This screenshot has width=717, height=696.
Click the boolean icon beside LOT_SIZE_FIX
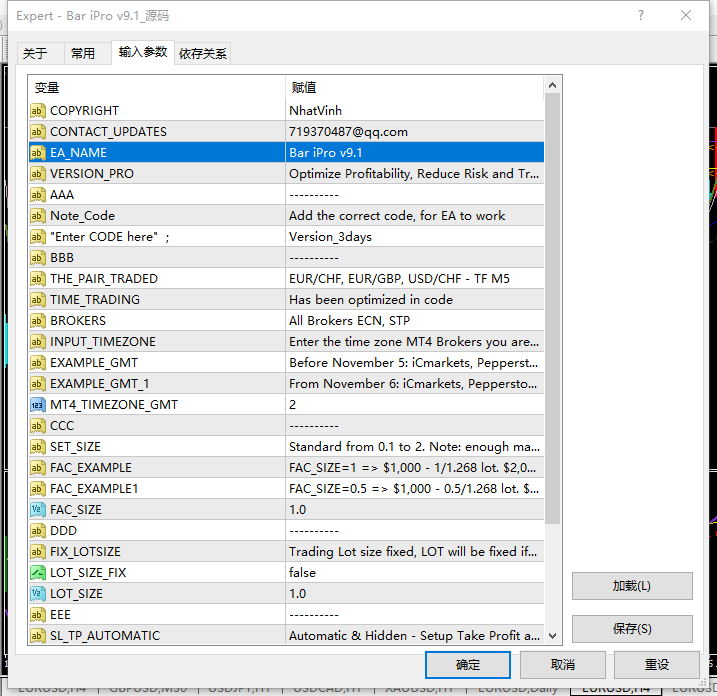click(x=38, y=573)
